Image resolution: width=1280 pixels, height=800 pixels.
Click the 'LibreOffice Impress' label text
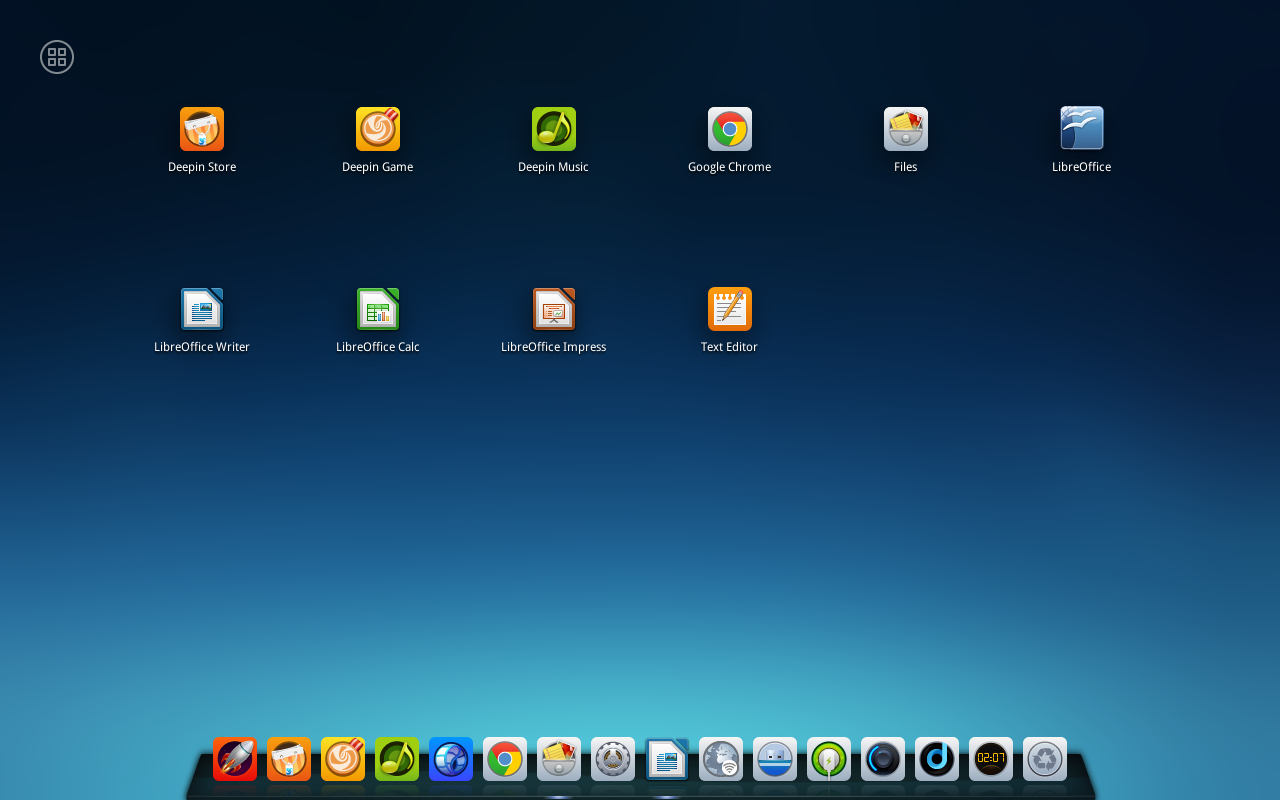[x=553, y=347]
